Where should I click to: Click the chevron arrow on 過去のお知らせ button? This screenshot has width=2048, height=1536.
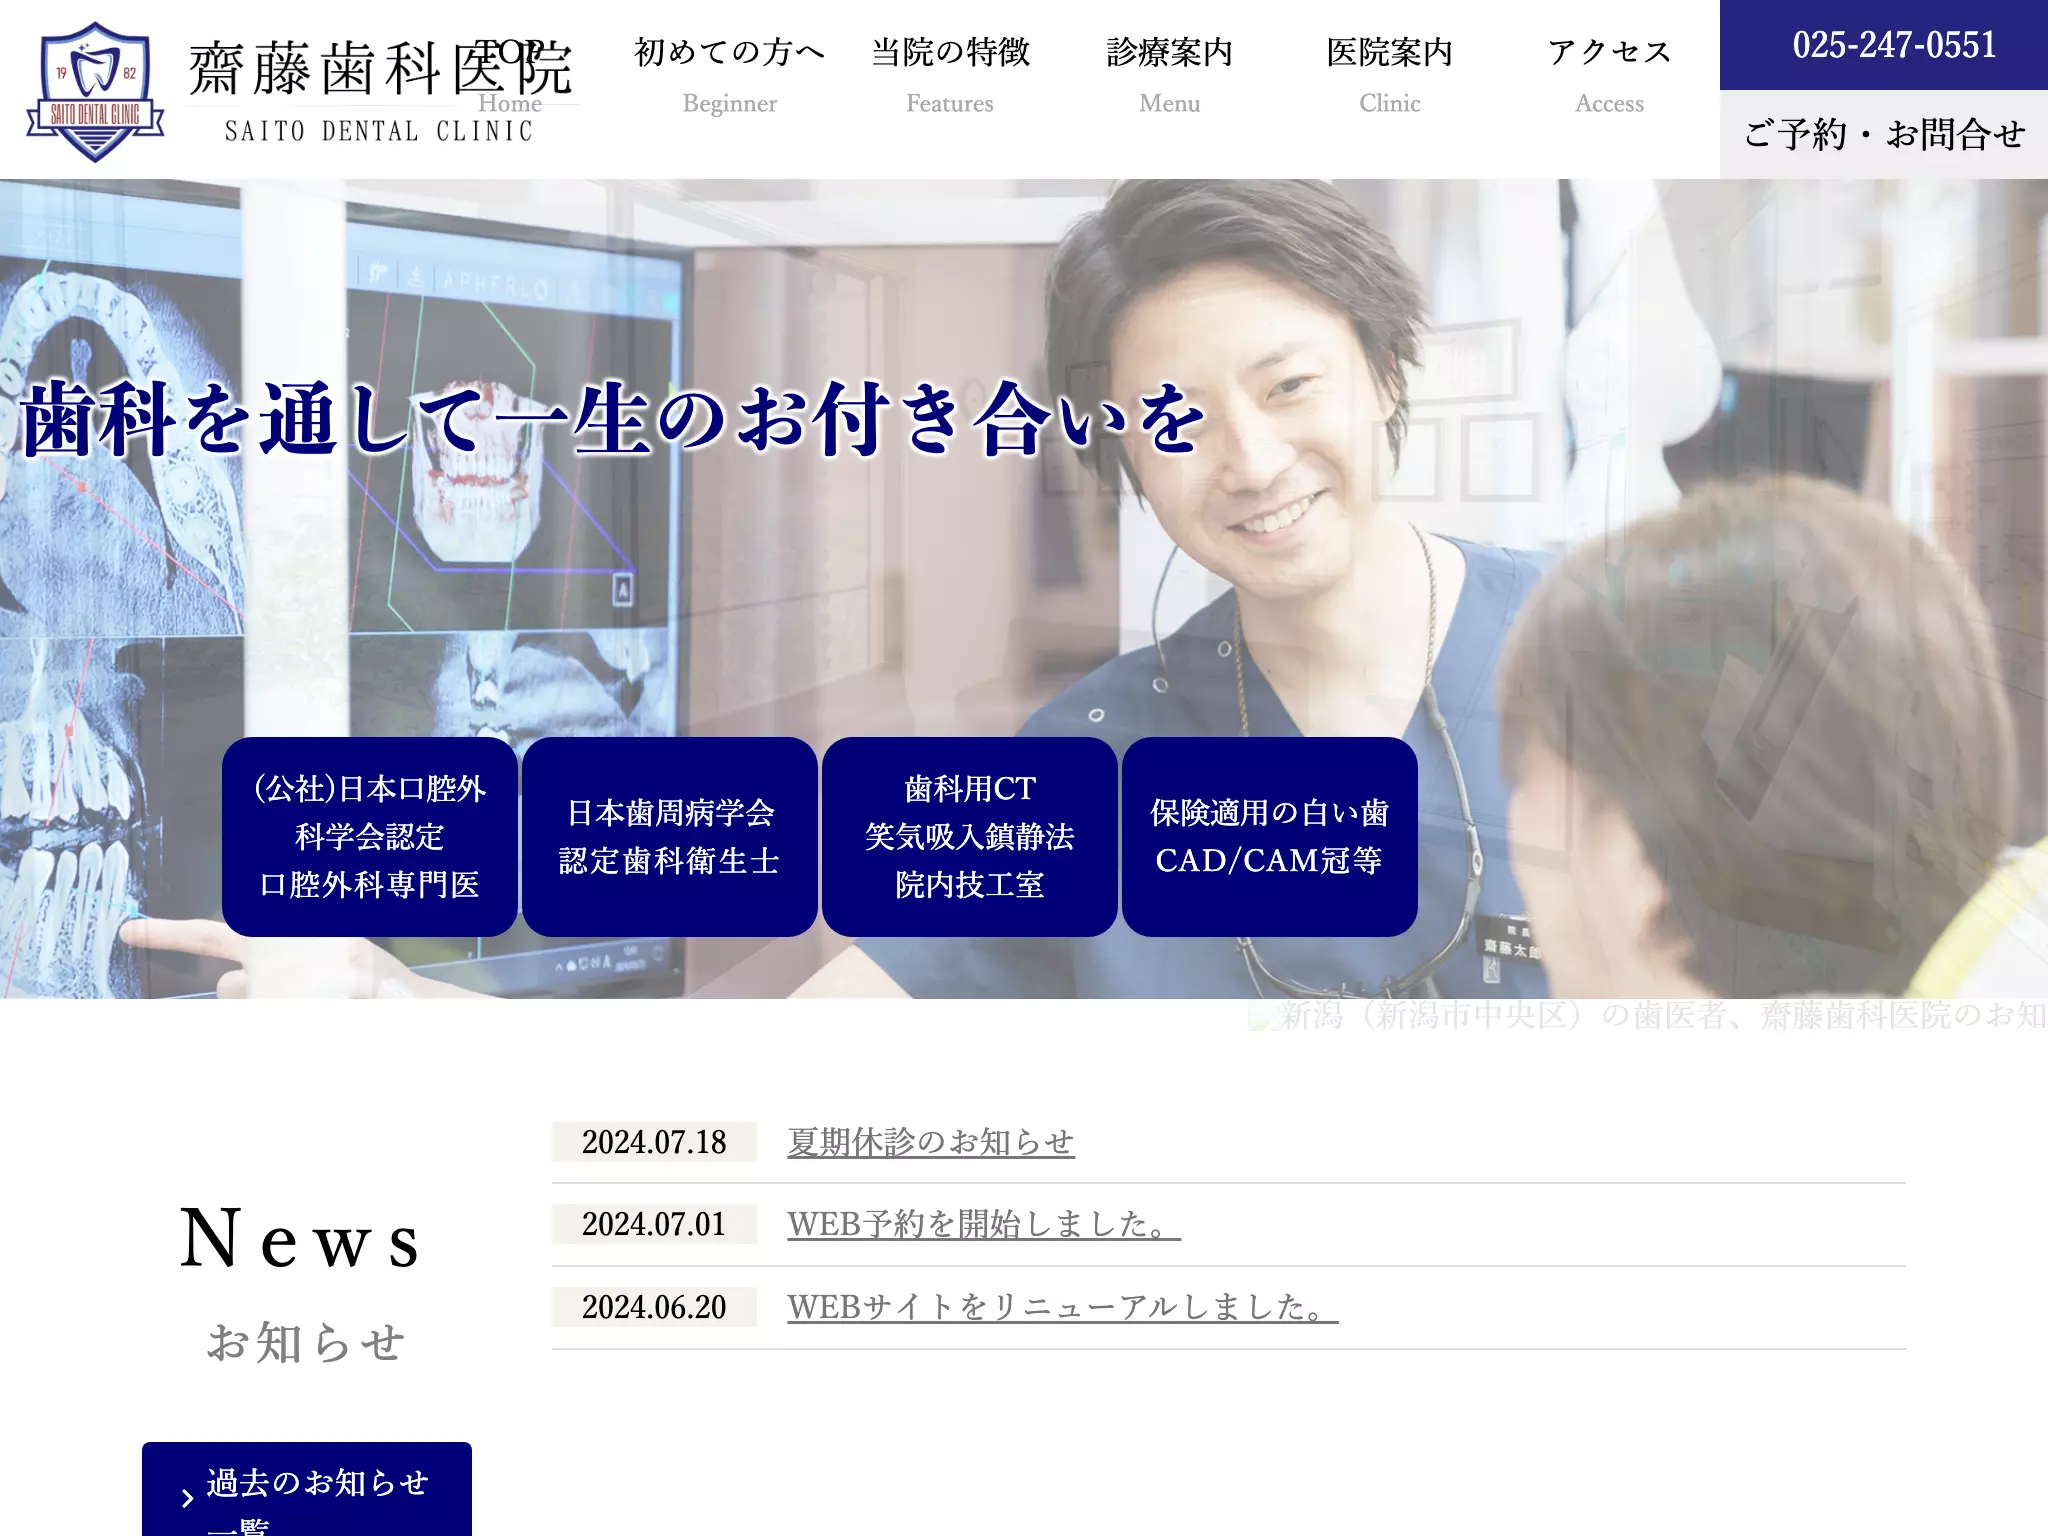tap(187, 1498)
